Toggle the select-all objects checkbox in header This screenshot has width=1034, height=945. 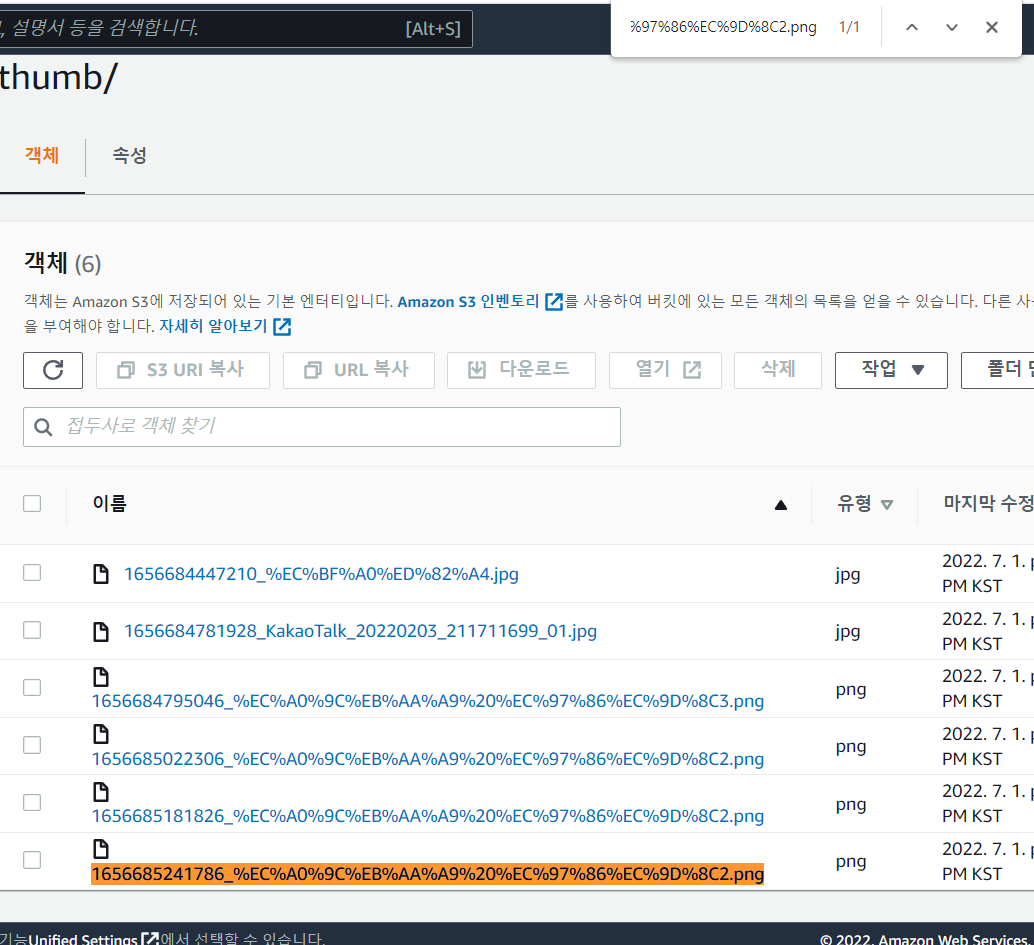(32, 503)
